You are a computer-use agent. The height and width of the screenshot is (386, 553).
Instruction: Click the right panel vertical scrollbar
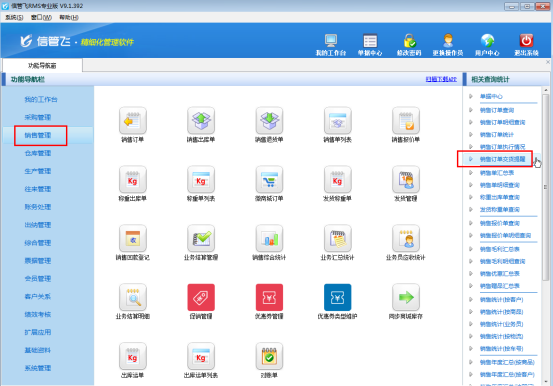point(545,183)
